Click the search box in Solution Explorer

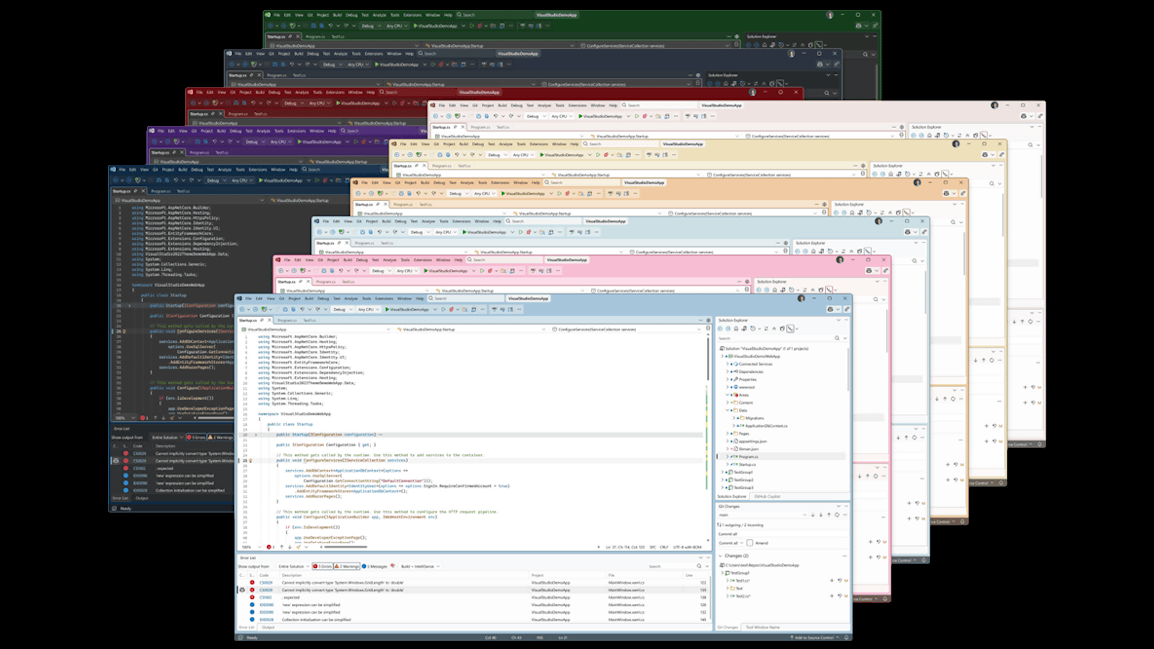(770, 339)
